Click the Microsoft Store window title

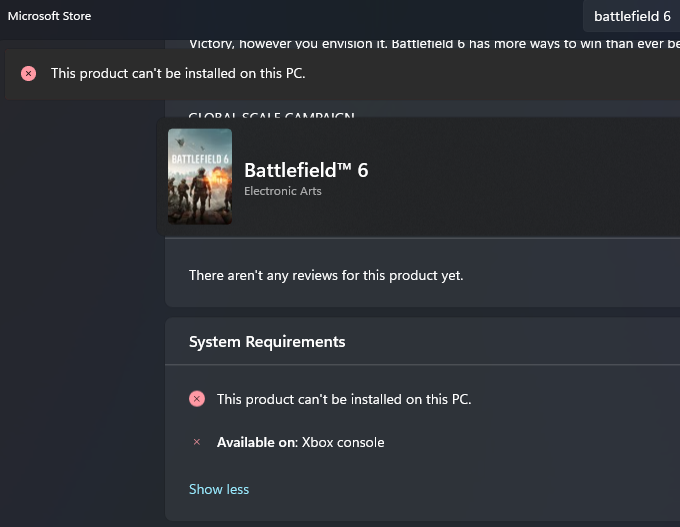coord(49,16)
